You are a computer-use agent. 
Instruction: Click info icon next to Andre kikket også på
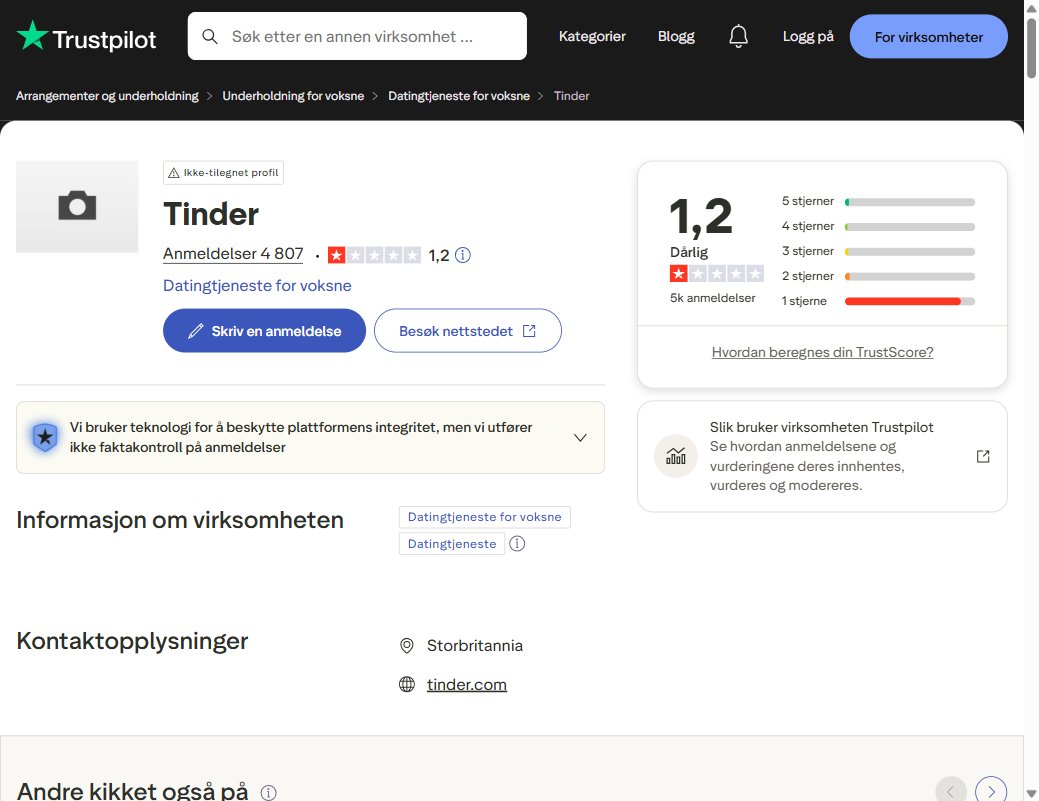pos(268,792)
